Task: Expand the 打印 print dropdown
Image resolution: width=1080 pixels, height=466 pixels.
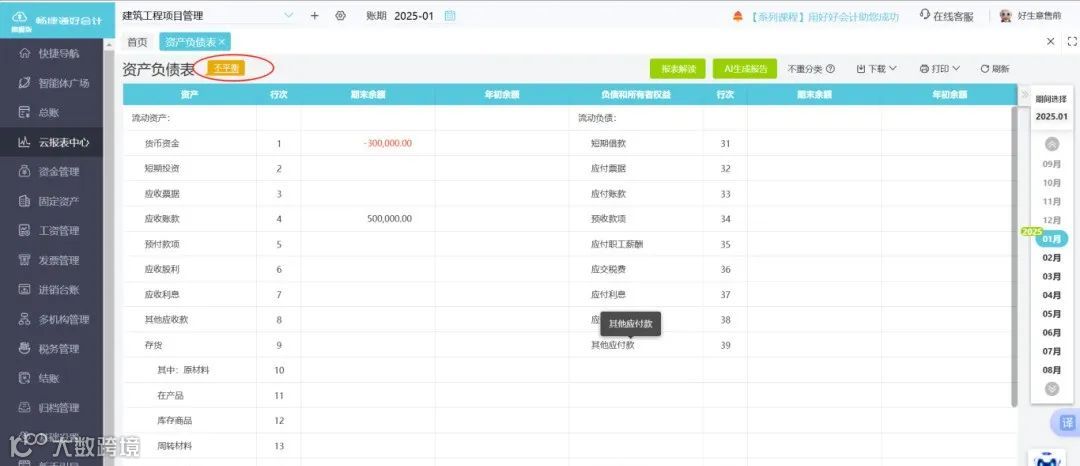Action: (x=939, y=69)
